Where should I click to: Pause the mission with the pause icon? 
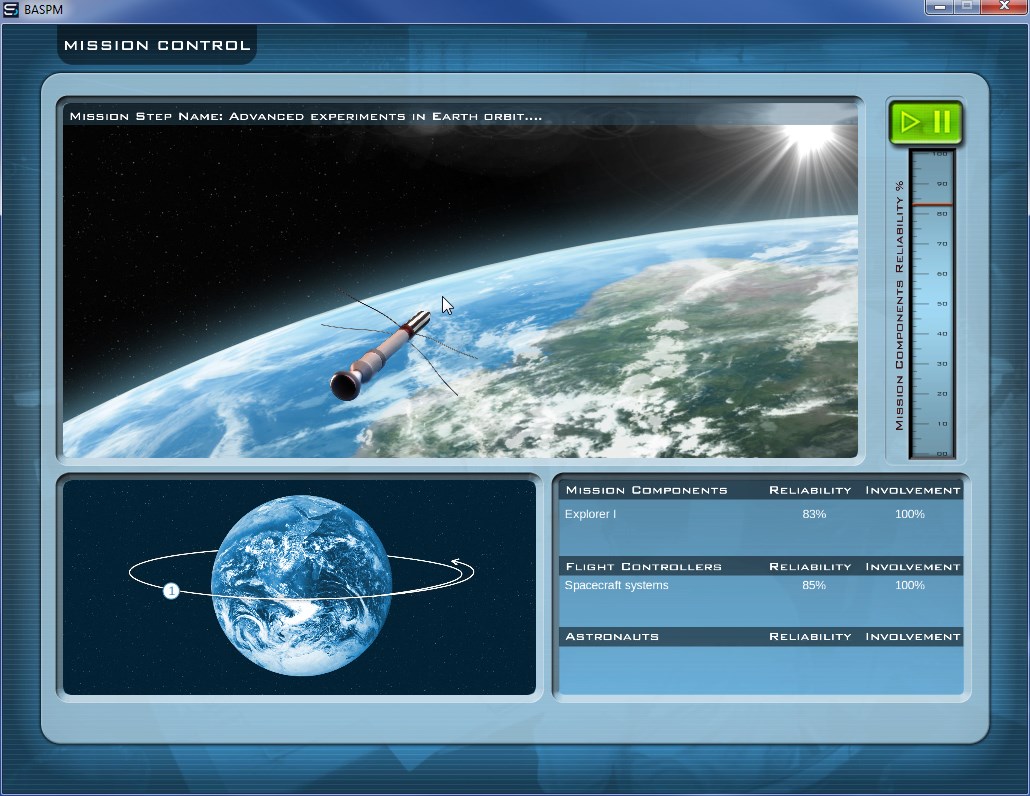coord(942,122)
